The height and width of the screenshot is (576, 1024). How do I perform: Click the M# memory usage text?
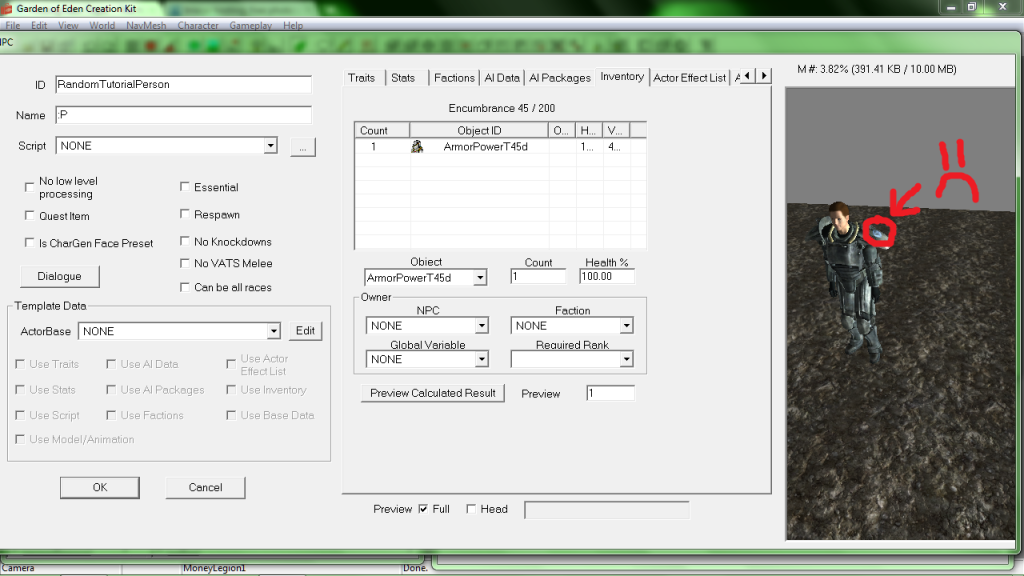[x=877, y=69]
